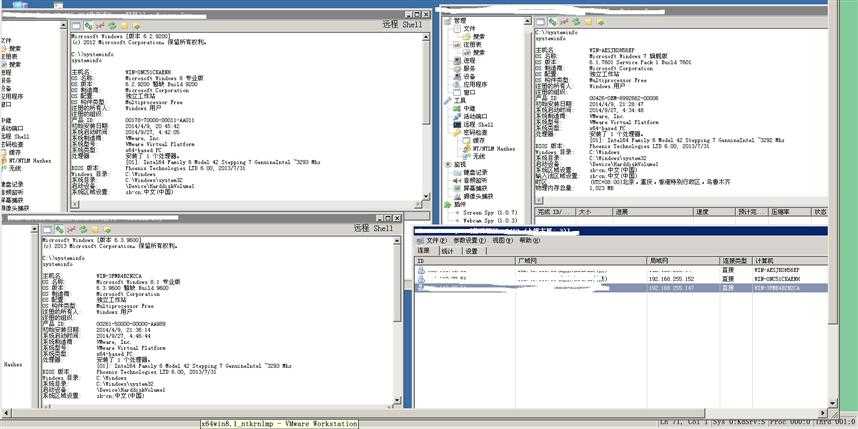Click scroll-up arrow of Windows 8.1 shell output
The height and width of the screenshot is (429, 858).
397,240
